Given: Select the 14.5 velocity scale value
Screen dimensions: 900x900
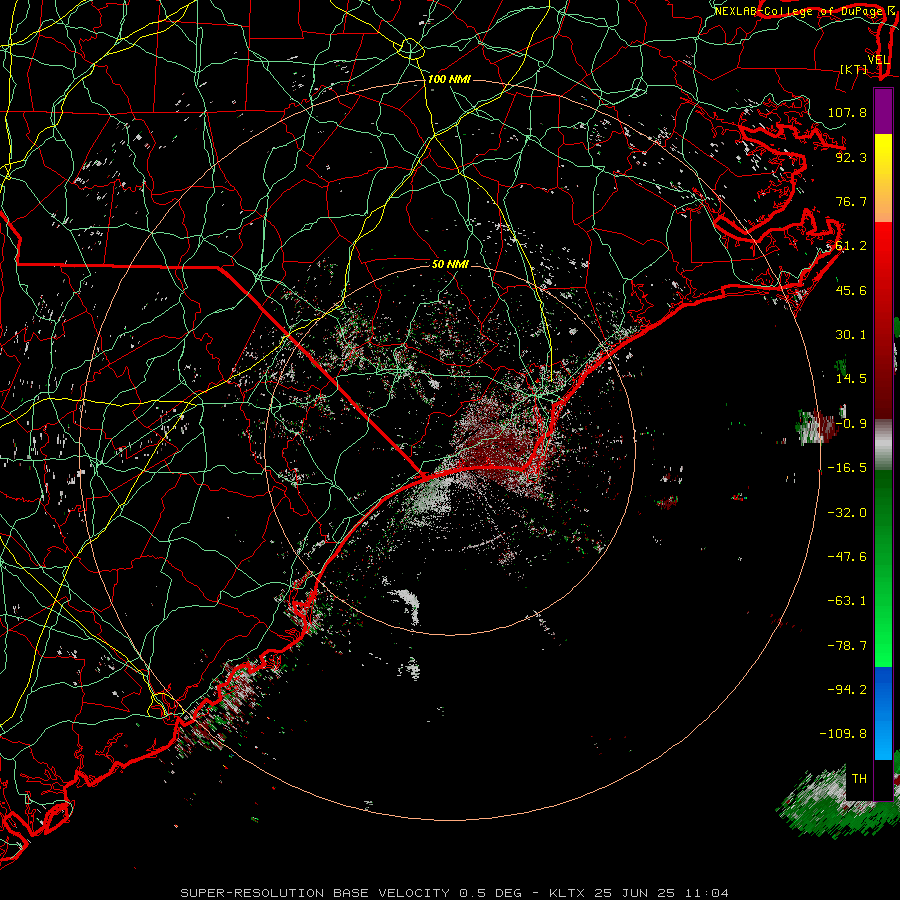Looking at the screenshot, I should [x=851, y=379].
